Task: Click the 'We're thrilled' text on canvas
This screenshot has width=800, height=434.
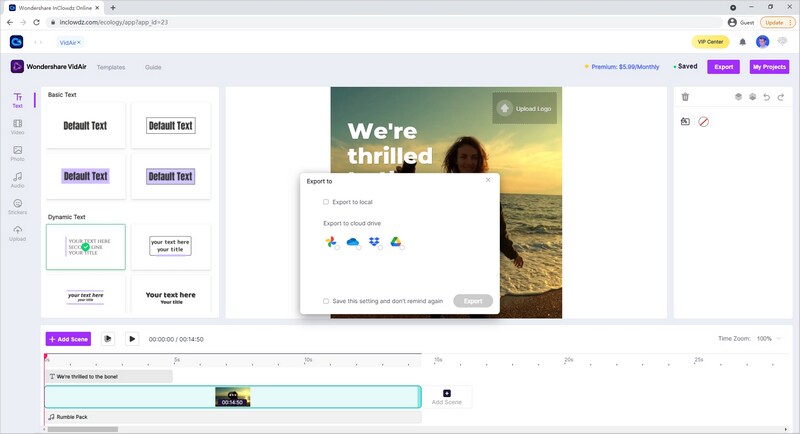Action: point(389,143)
